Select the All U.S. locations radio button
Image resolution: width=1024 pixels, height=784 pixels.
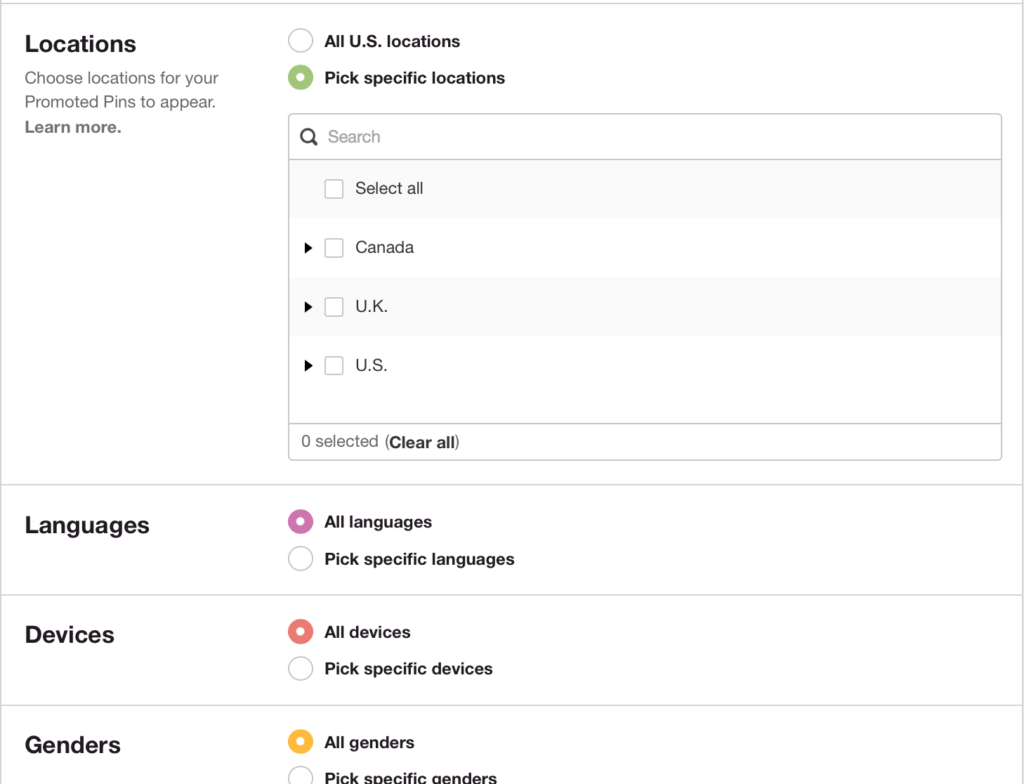click(x=300, y=41)
